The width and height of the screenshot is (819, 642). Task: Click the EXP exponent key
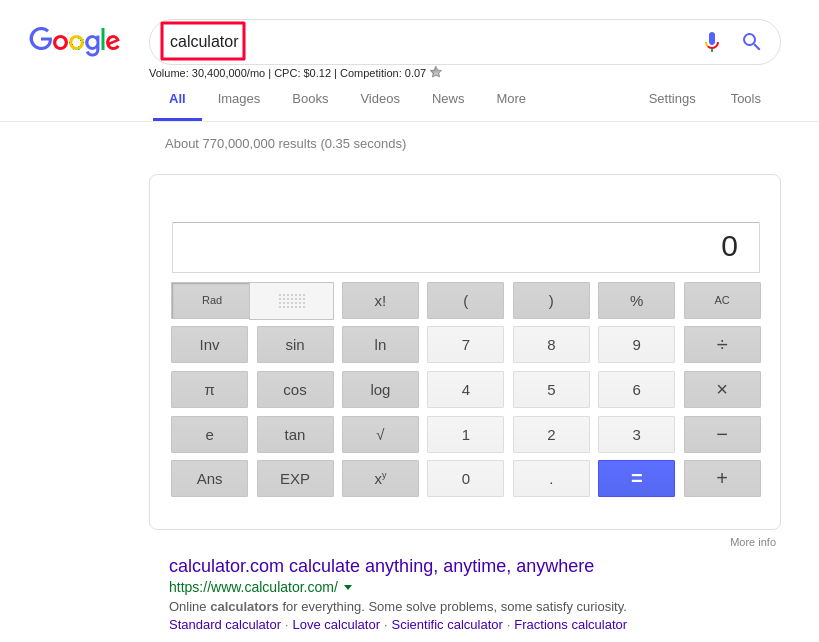pos(295,478)
